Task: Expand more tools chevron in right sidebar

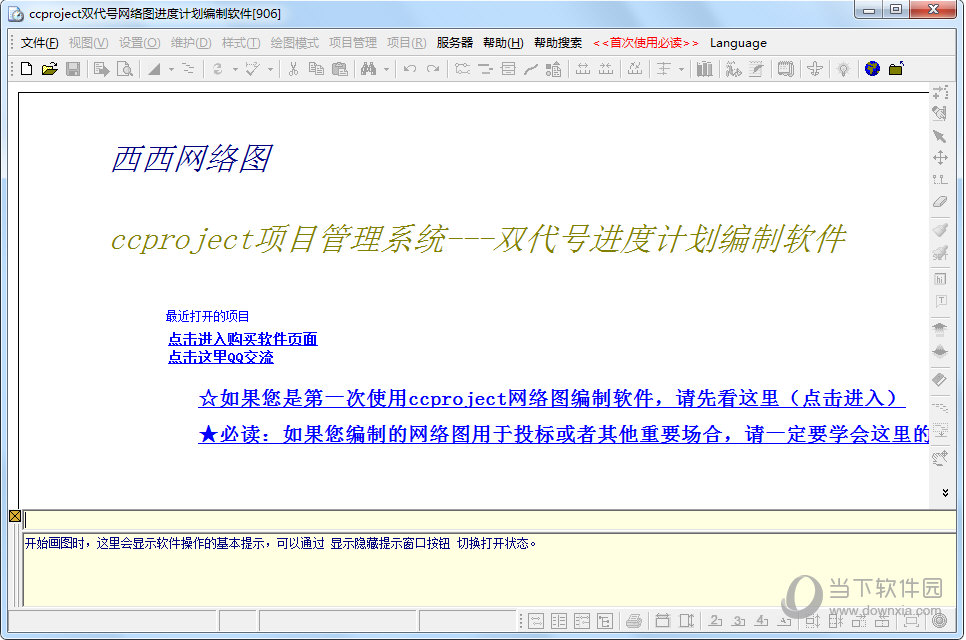Action: (945, 493)
